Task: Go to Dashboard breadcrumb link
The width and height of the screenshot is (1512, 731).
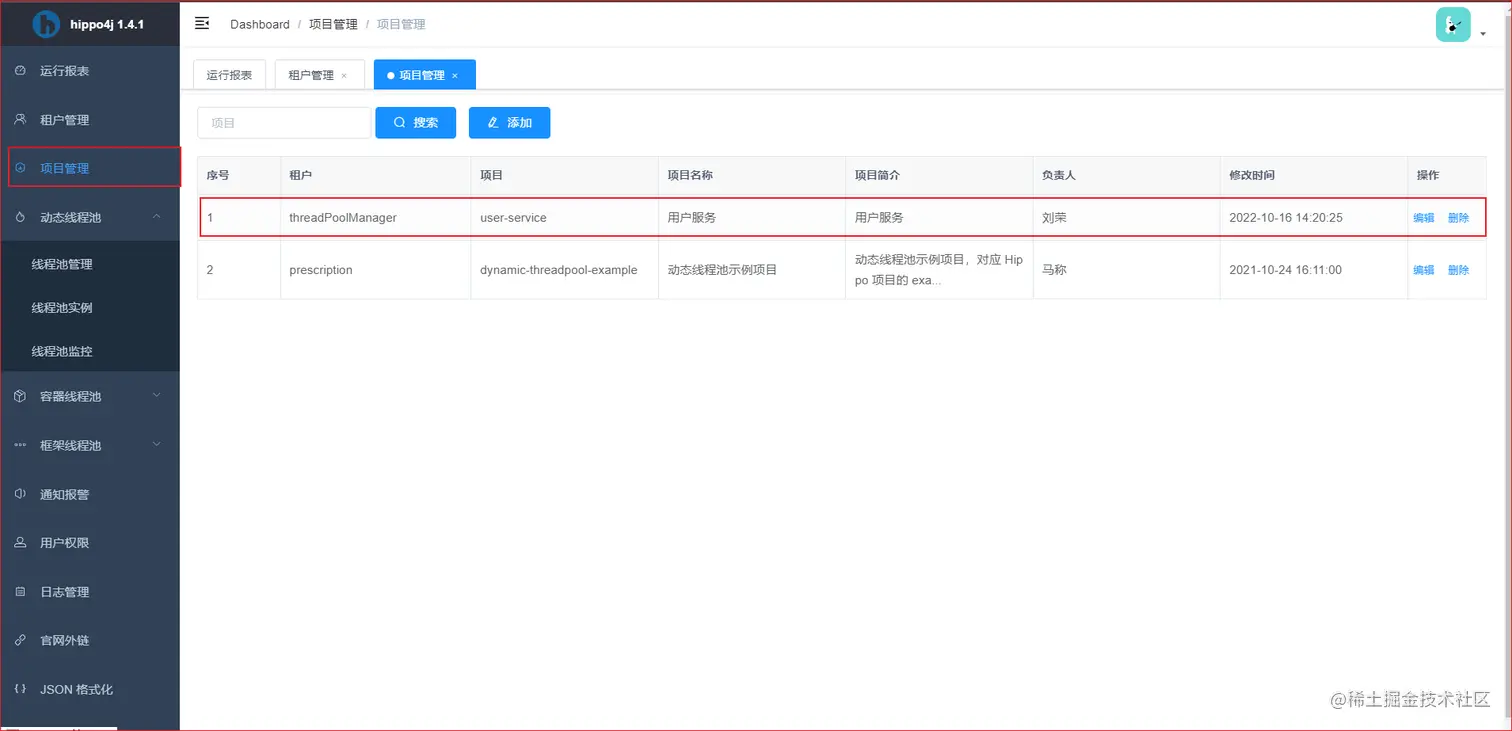Action: pos(260,24)
